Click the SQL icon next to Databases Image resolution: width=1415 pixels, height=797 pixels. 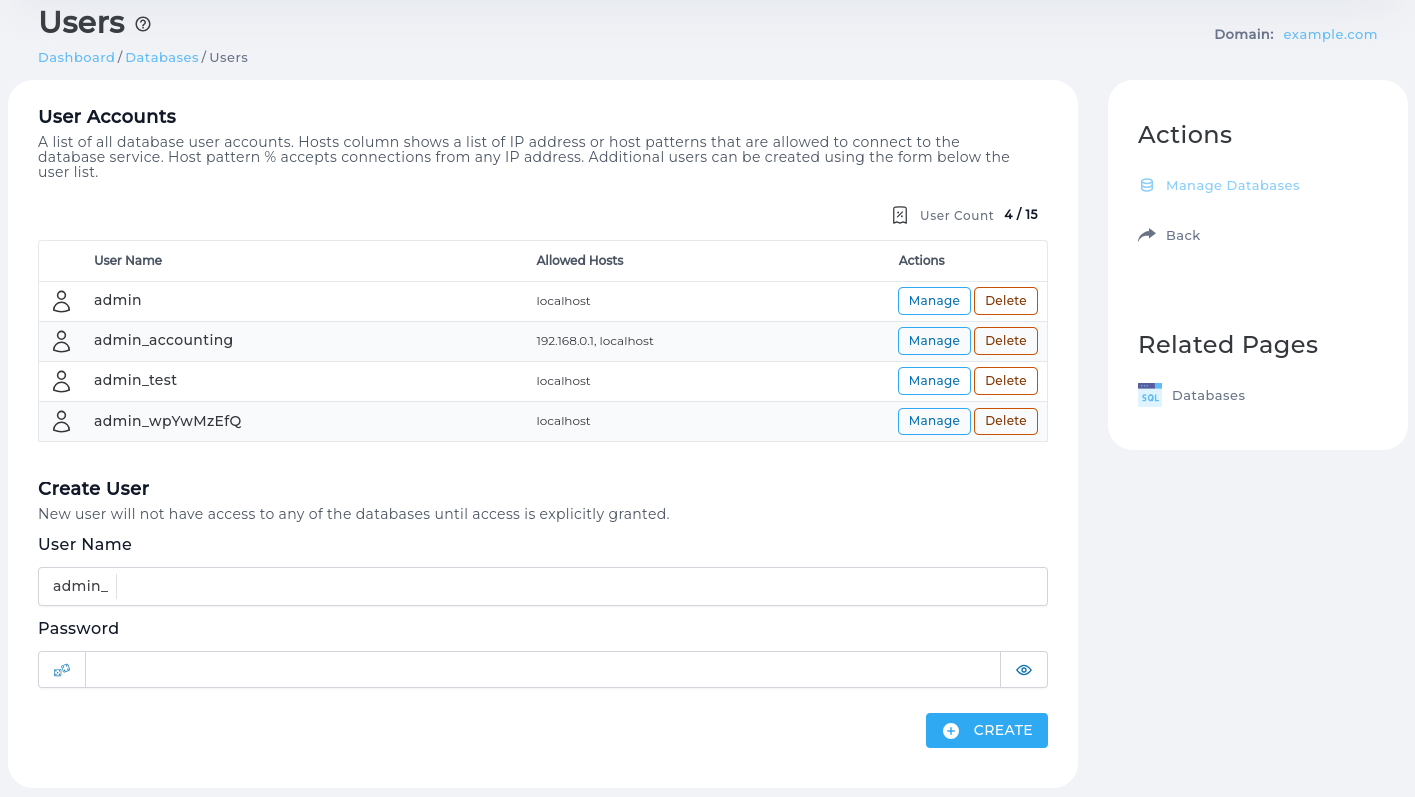[x=1149, y=394]
